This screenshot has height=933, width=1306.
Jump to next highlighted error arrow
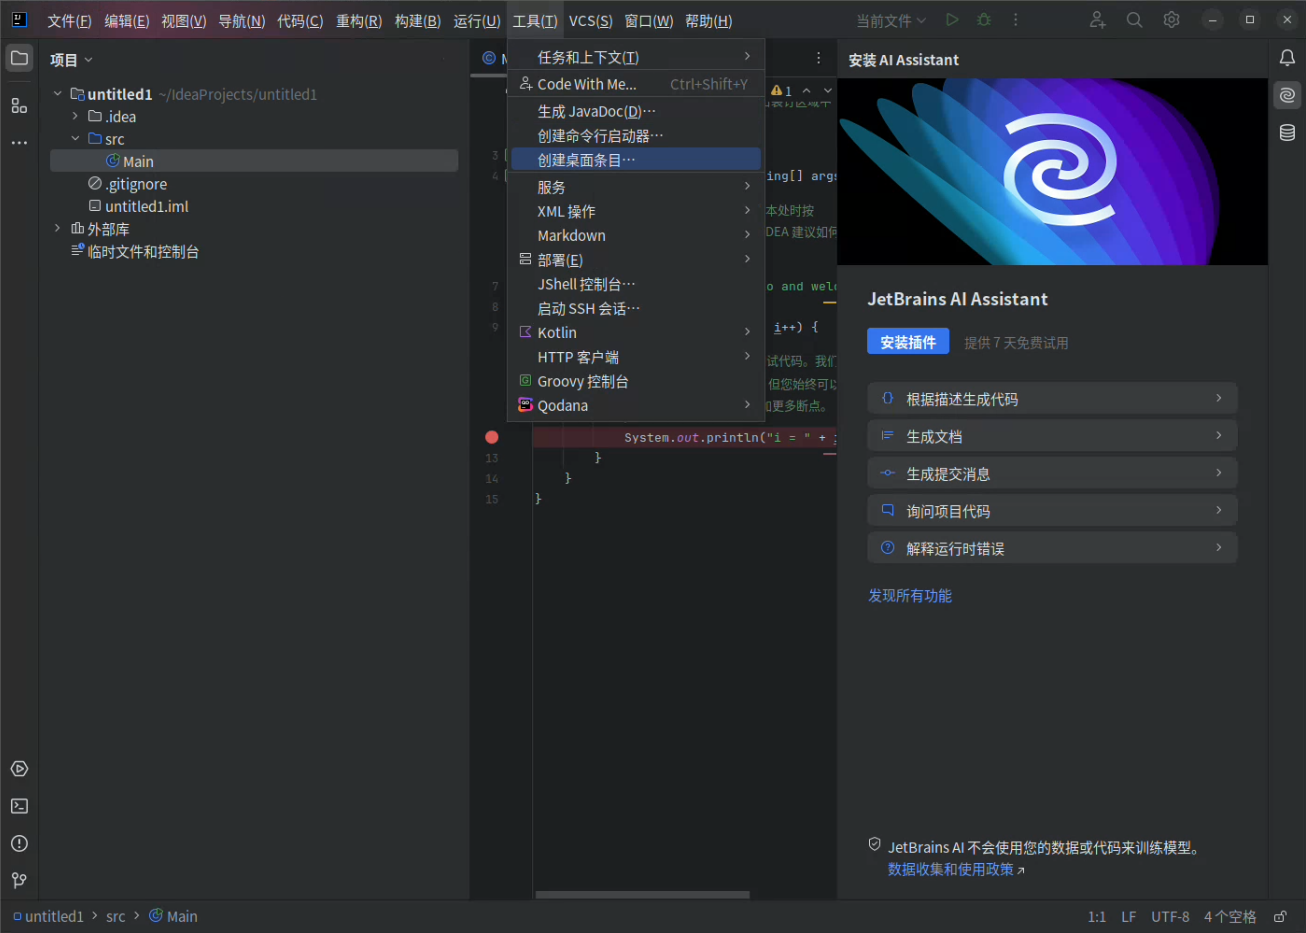pos(827,91)
